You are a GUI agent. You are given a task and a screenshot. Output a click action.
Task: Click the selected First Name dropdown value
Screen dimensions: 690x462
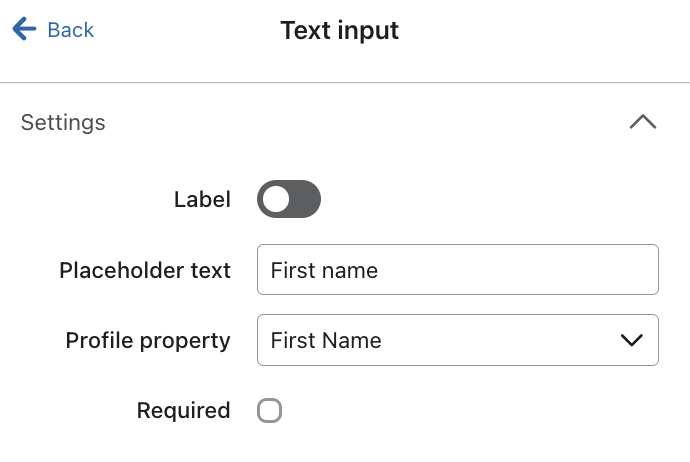[x=326, y=340]
